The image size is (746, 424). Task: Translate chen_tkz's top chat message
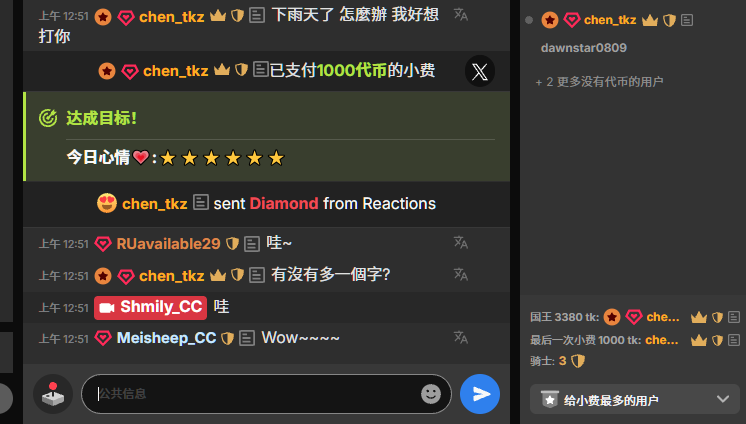[x=461, y=15]
